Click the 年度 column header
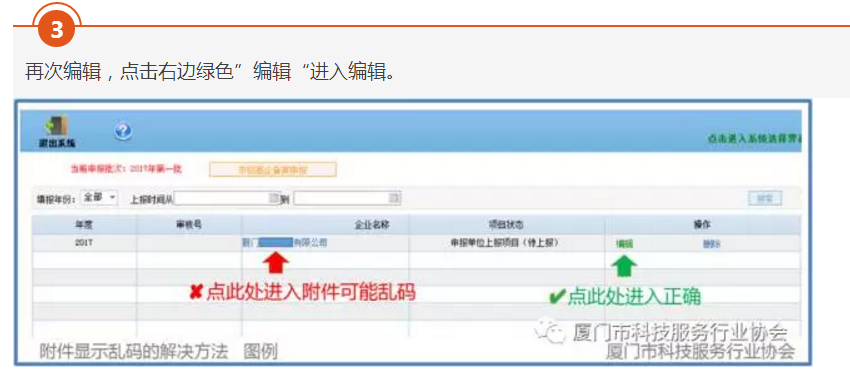 click(x=84, y=224)
